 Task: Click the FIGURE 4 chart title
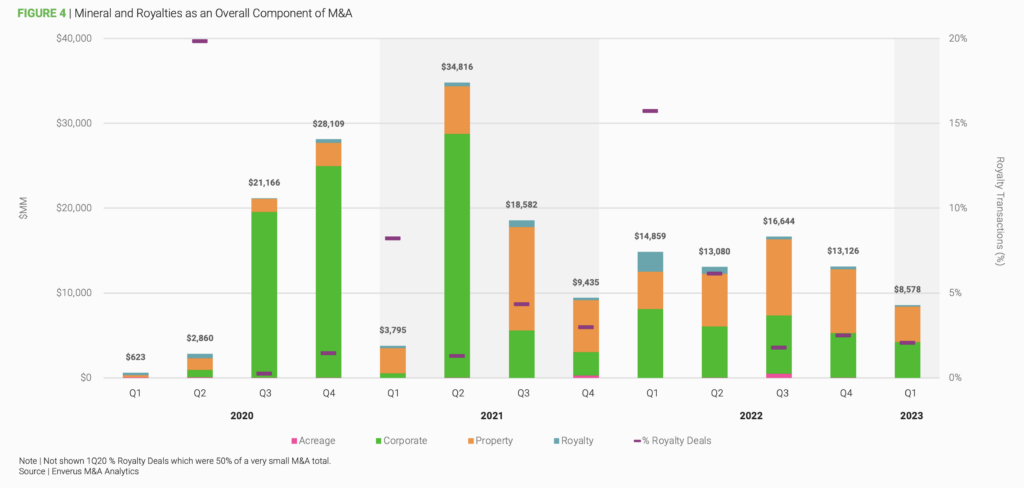[185, 13]
